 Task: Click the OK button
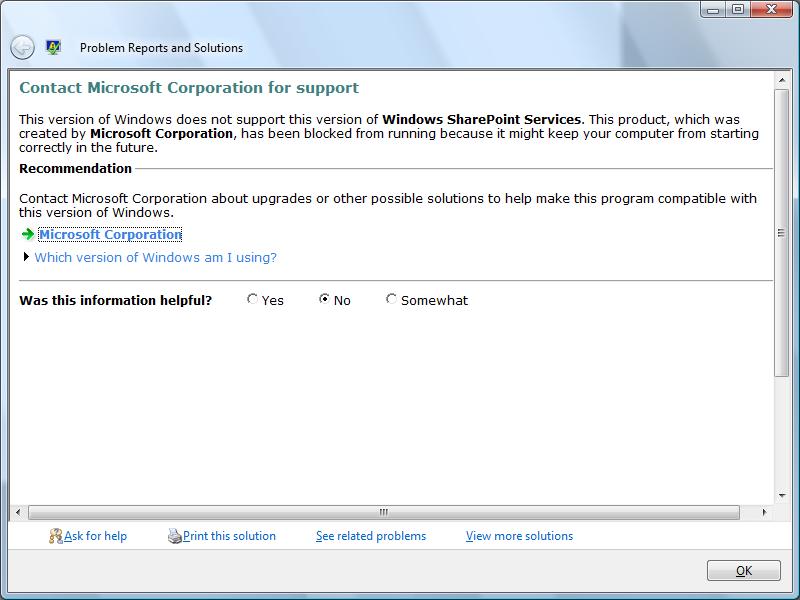(743, 569)
